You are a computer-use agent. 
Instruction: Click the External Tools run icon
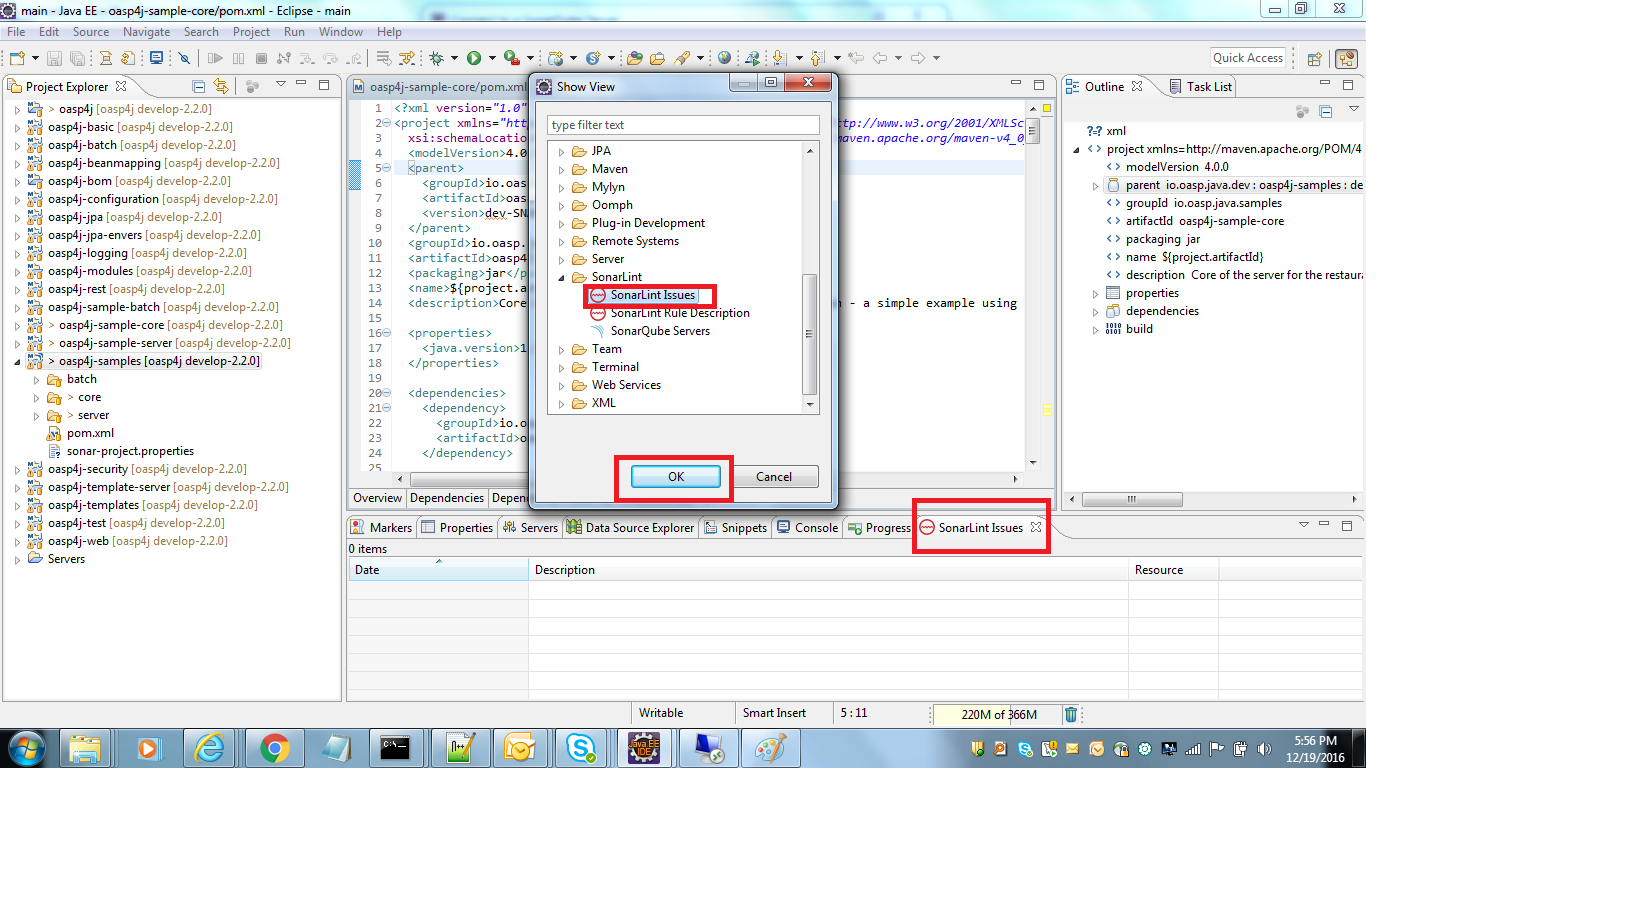(511, 58)
